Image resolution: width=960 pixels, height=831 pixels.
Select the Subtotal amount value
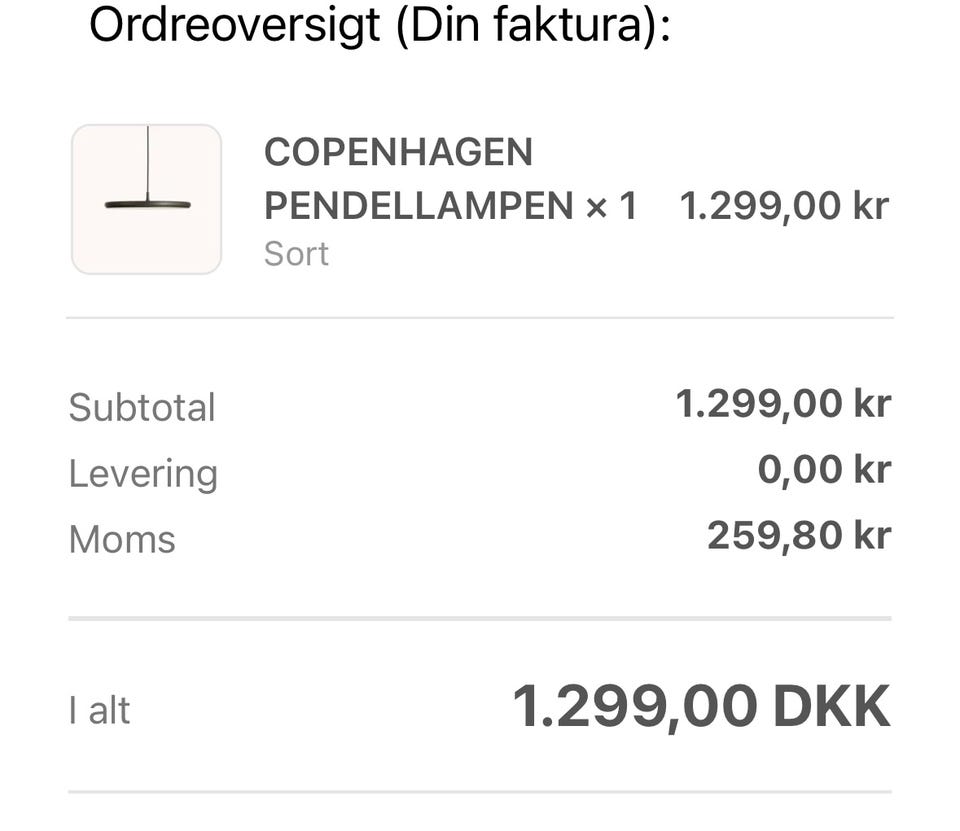(782, 404)
